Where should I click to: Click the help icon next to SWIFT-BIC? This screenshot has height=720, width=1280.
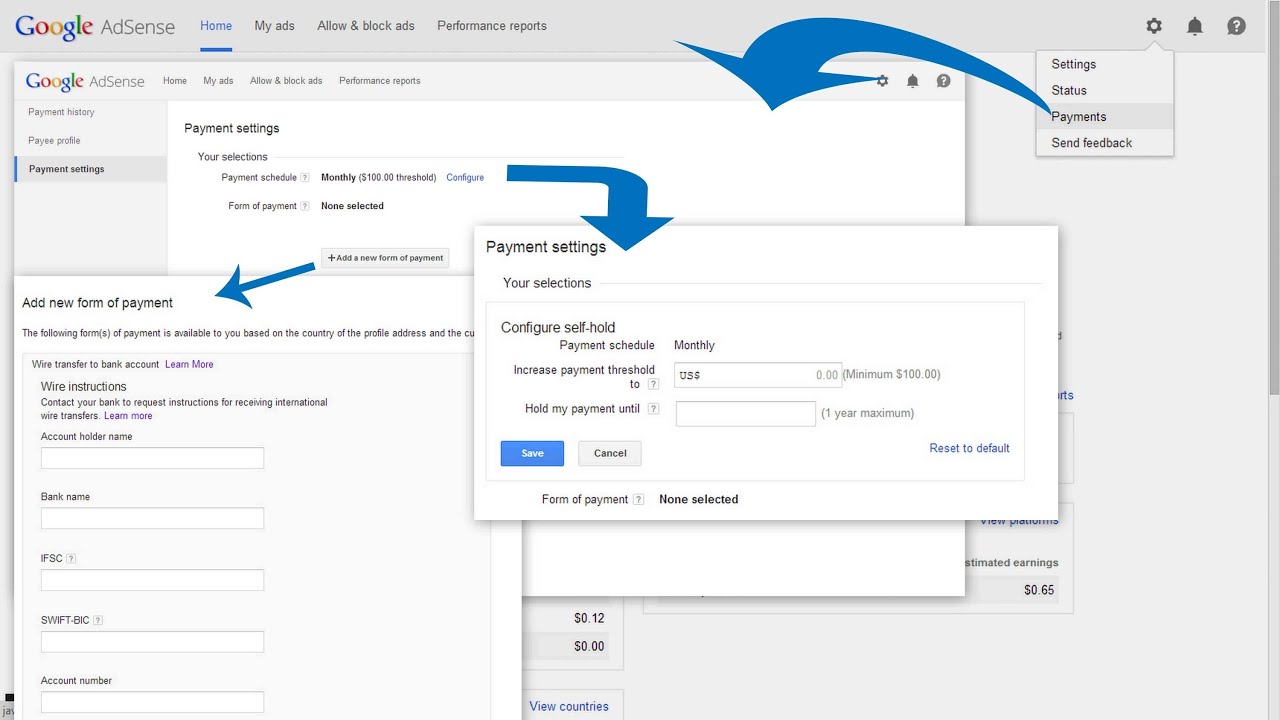pos(97,620)
